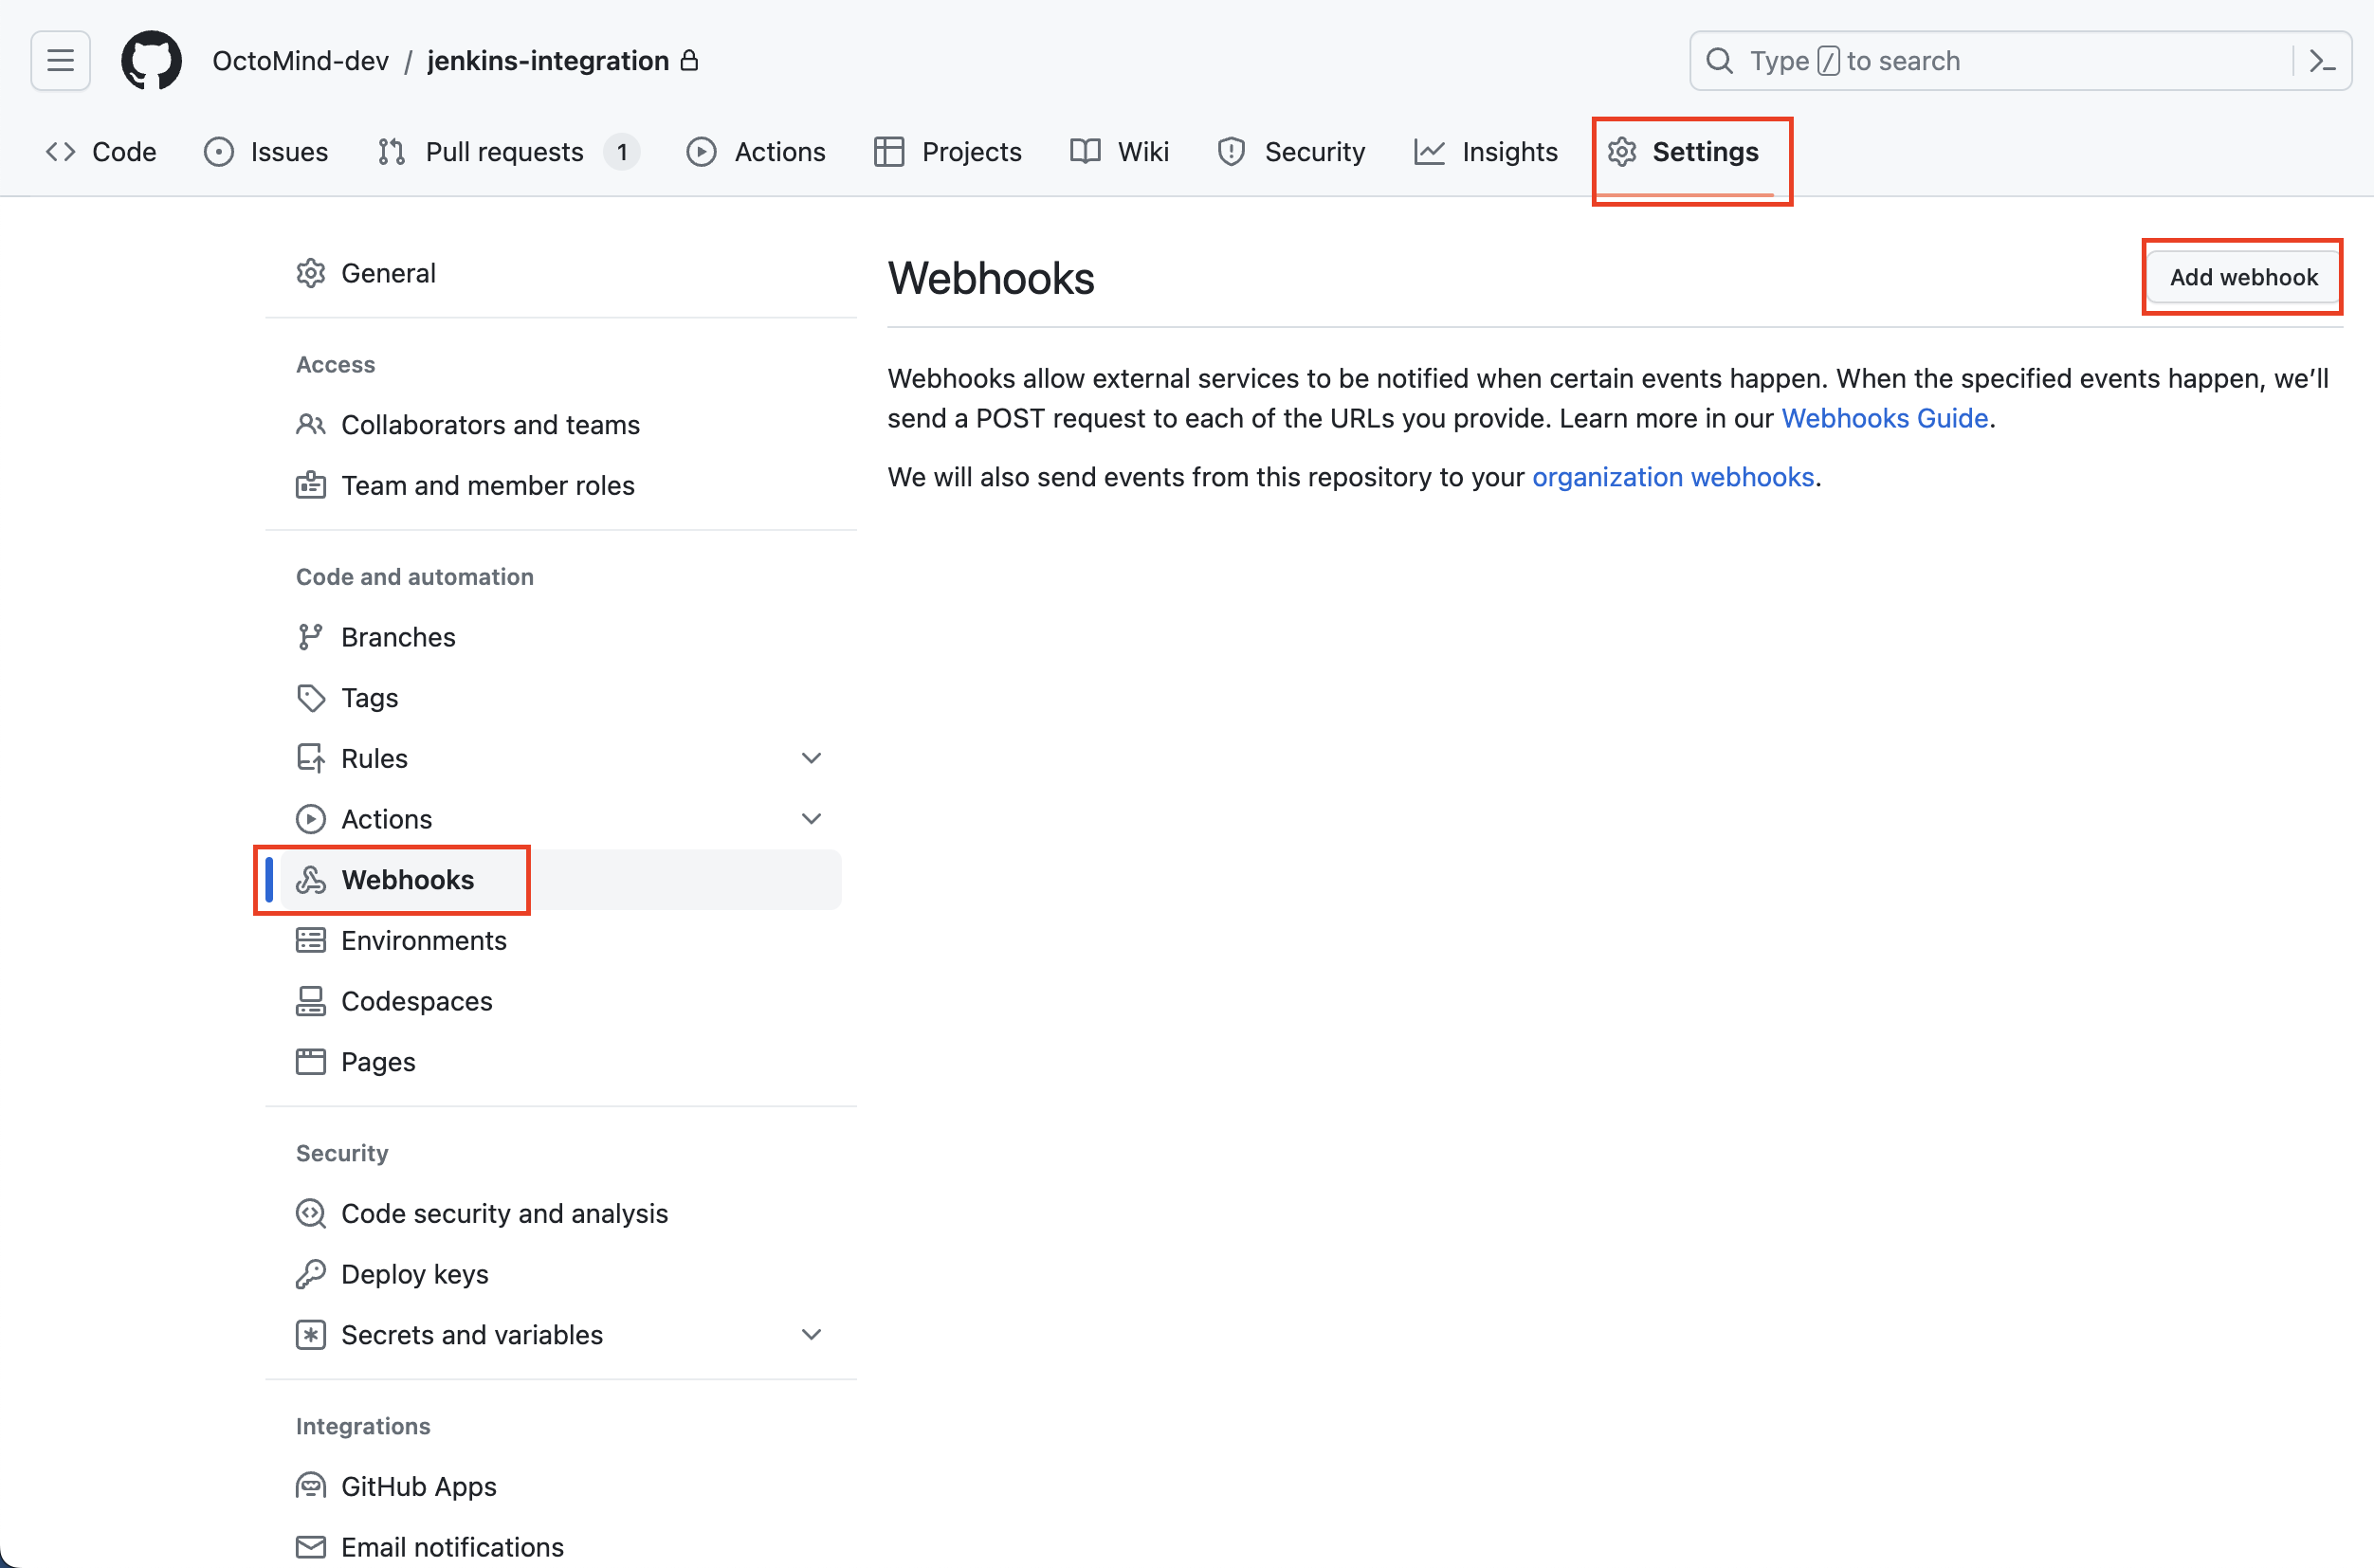The height and width of the screenshot is (1568, 2374).
Task: Switch to the Pull requests tab
Action: click(x=504, y=151)
